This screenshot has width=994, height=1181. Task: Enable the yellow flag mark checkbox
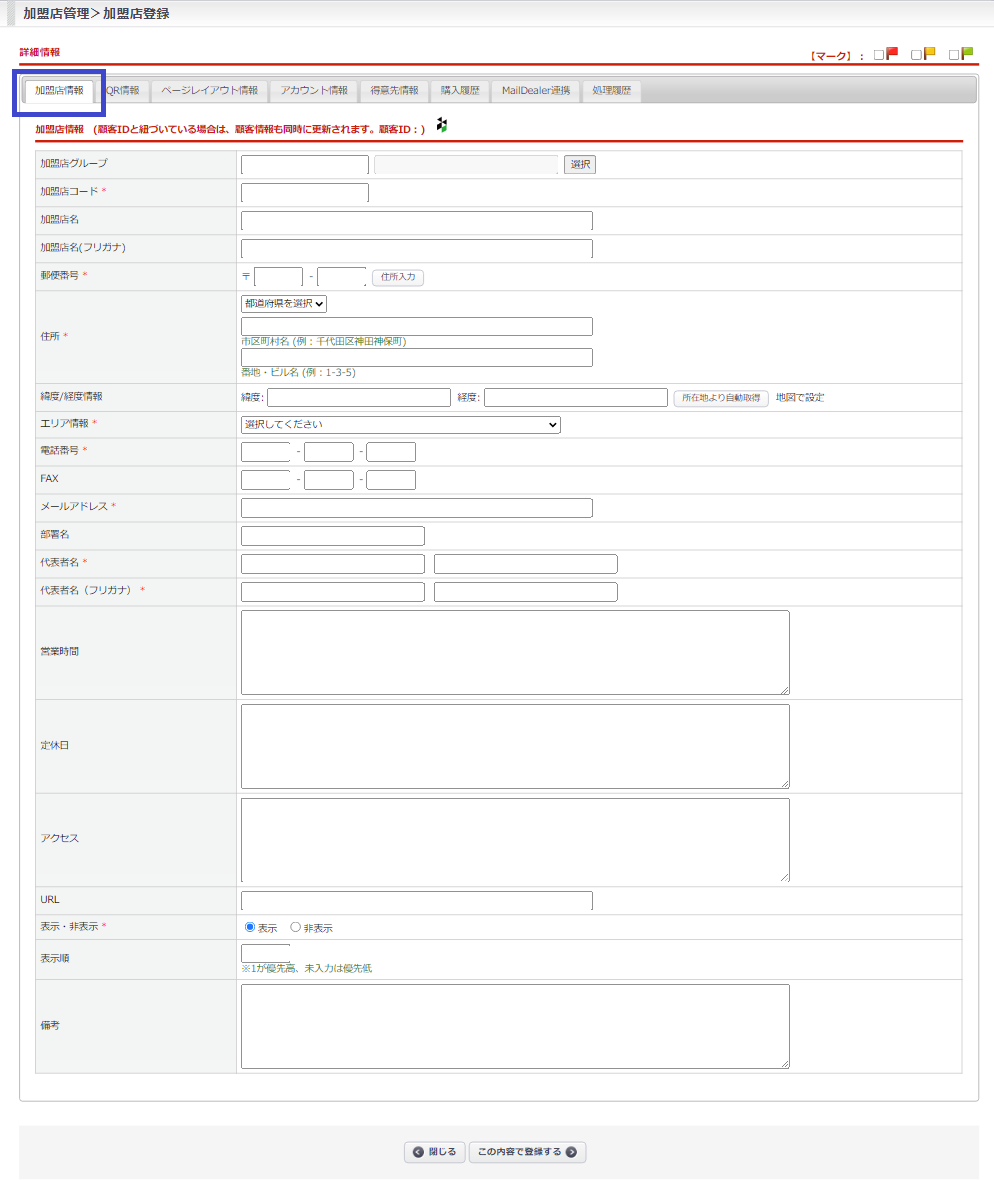916,55
